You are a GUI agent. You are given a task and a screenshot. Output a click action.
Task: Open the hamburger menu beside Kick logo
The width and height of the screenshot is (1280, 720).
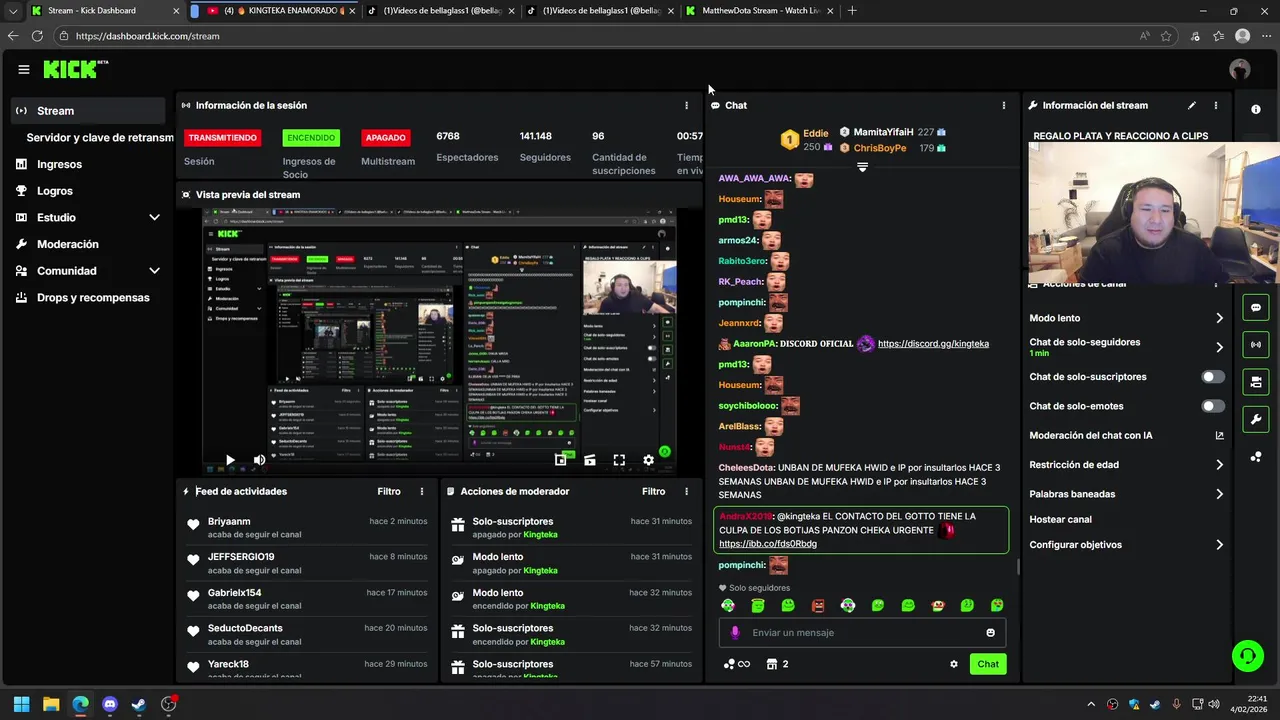click(23, 69)
